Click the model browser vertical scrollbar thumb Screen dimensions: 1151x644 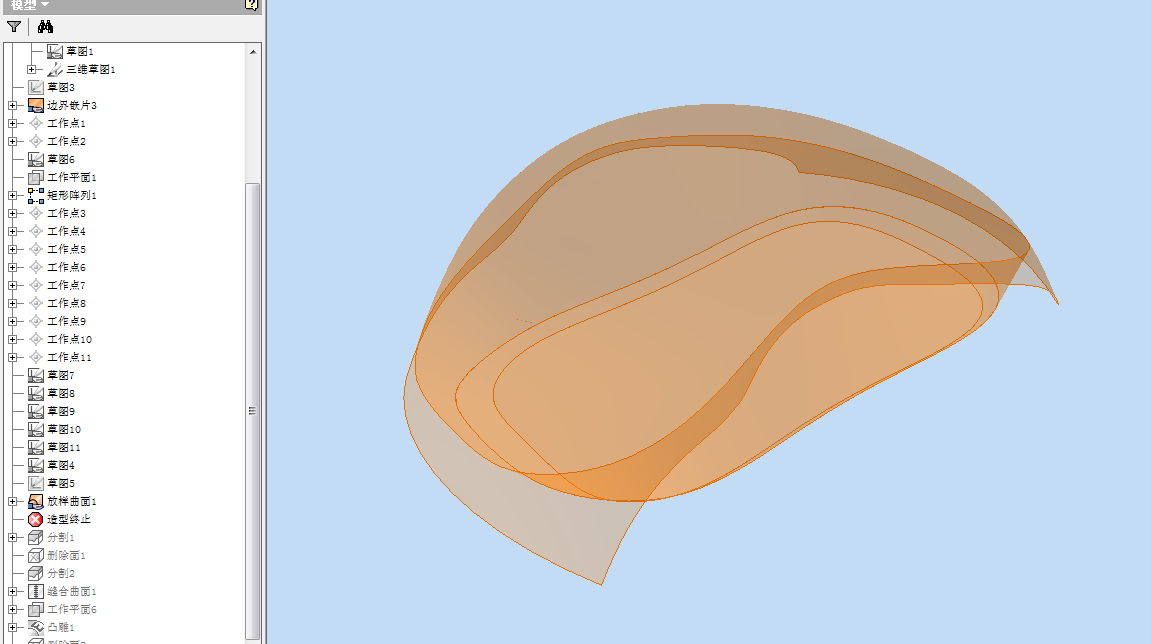pos(253,411)
